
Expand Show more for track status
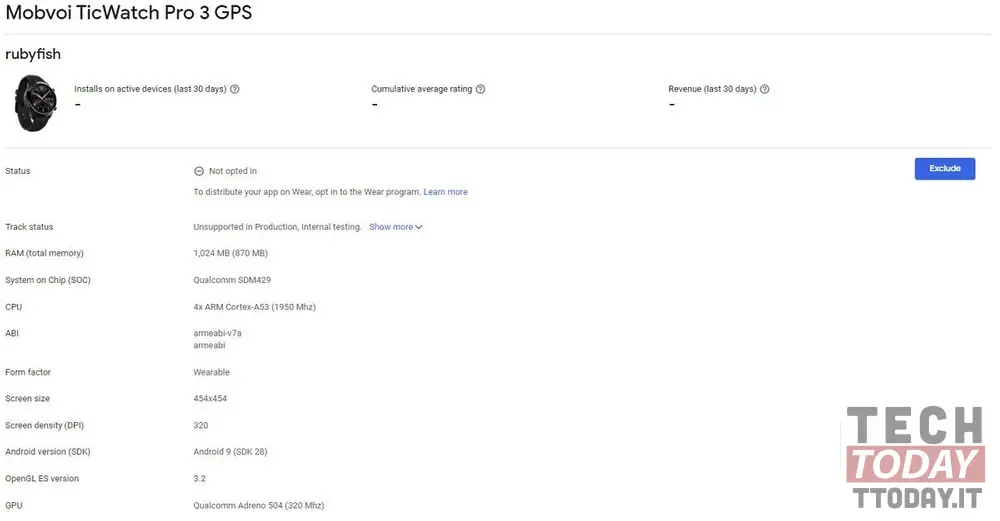click(395, 227)
